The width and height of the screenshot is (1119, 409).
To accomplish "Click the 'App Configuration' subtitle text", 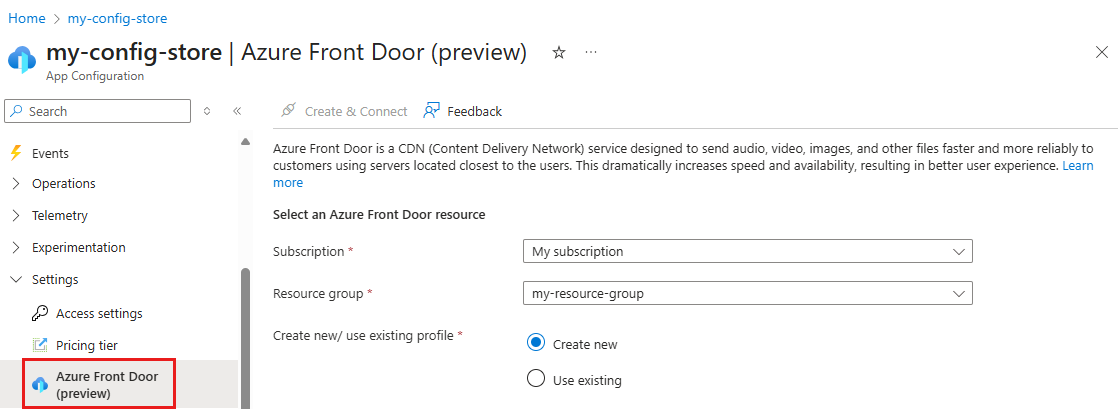I will tap(95, 76).
